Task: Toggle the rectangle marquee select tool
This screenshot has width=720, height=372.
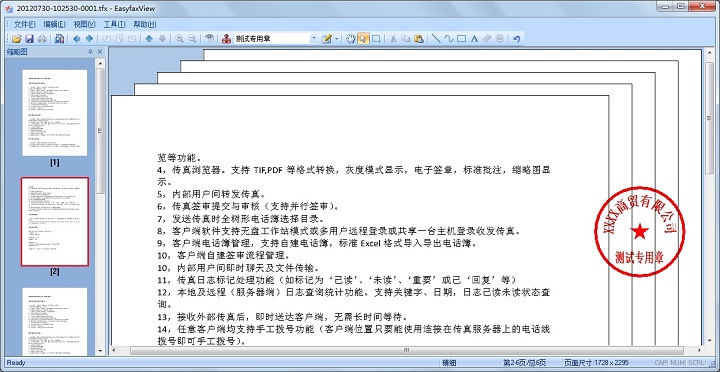Action: point(376,39)
